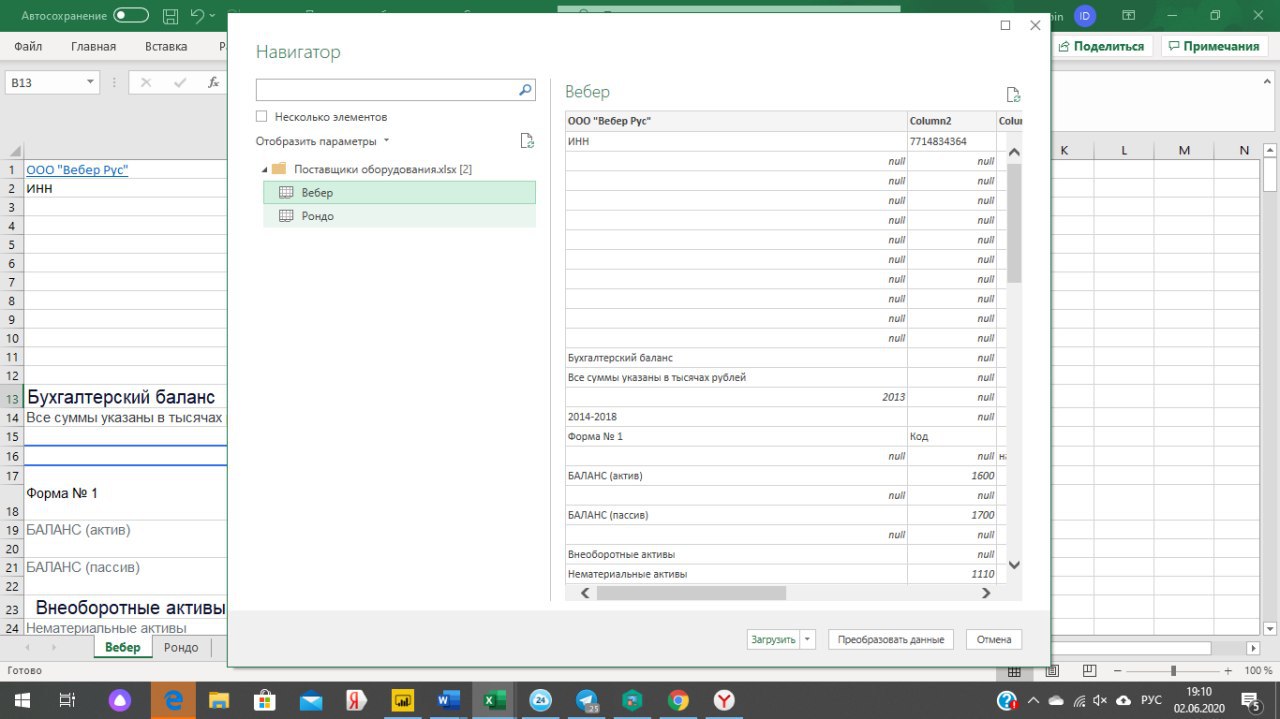This screenshot has height=719, width=1280.
Task: Click the Page Layout view icon in status bar
Action: (1052, 671)
